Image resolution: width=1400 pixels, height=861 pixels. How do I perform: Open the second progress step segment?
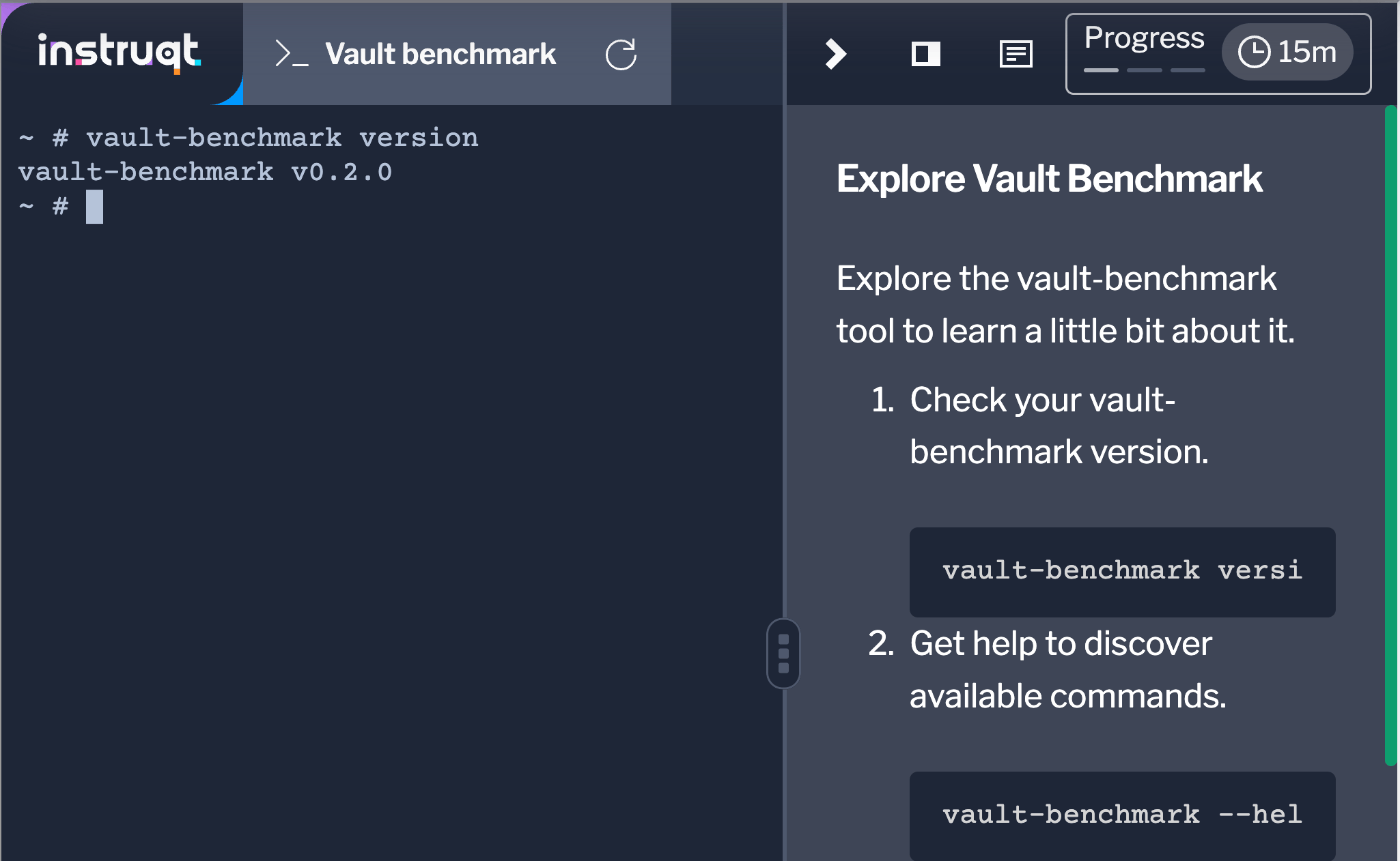[1145, 71]
